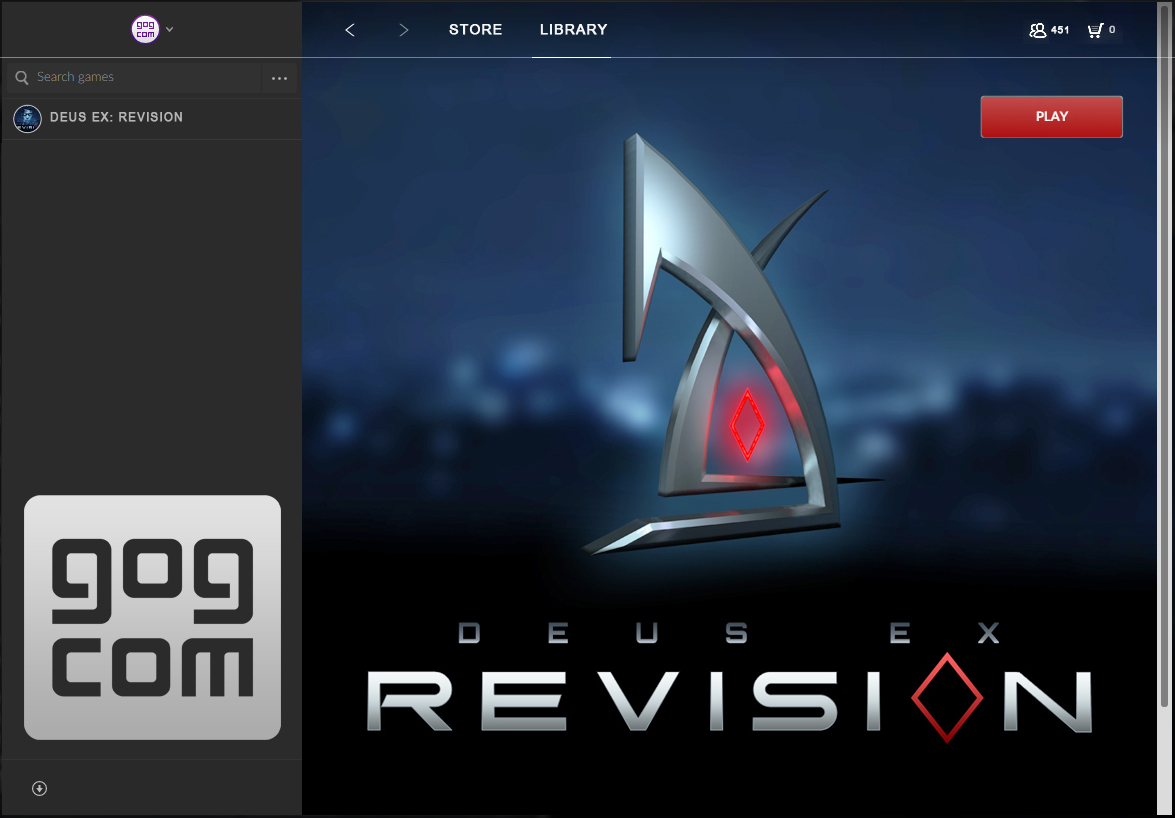
Task: Click the vertical scrollbar on the right edge
Action: point(1163,400)
